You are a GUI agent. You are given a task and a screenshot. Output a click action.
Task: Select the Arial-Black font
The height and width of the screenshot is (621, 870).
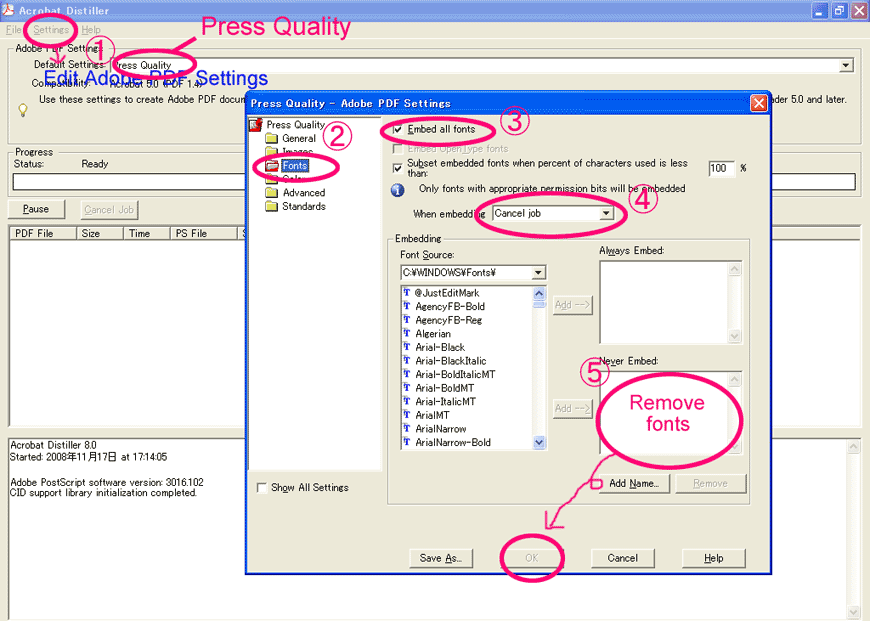click(x=440, y=347)
